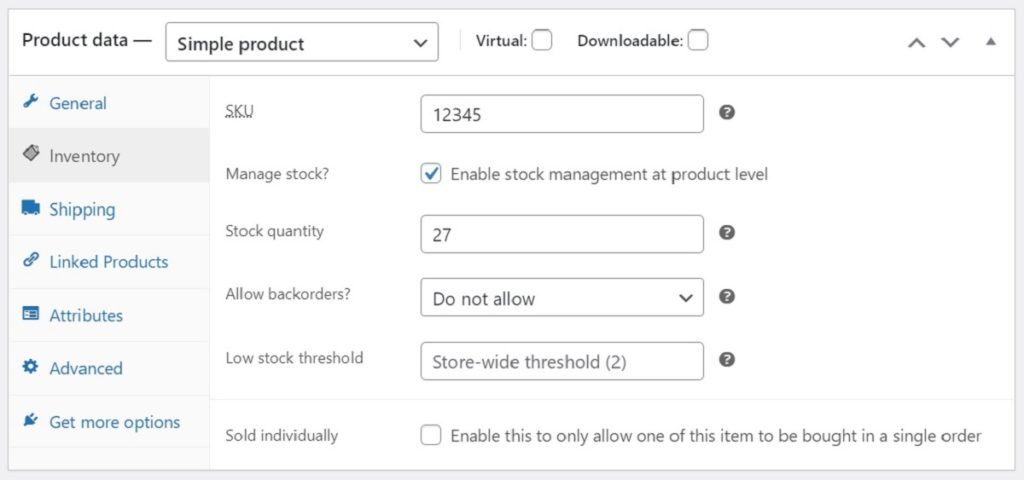
Task: Open the Shipping tab
Action: 109,209
